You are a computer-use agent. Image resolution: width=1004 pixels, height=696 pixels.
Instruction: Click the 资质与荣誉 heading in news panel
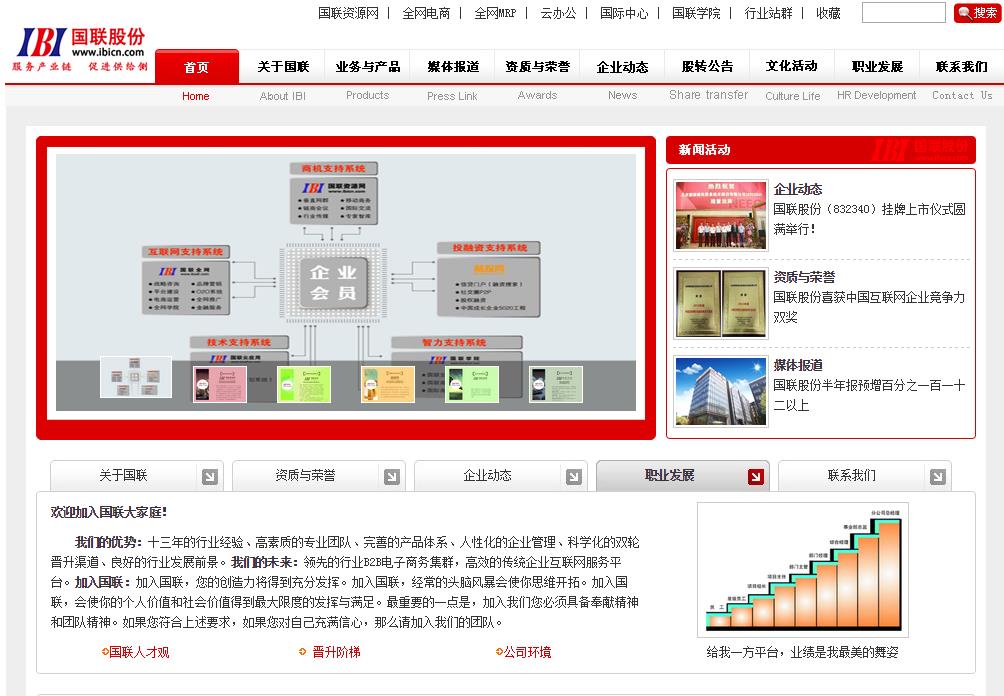[804, 277]
